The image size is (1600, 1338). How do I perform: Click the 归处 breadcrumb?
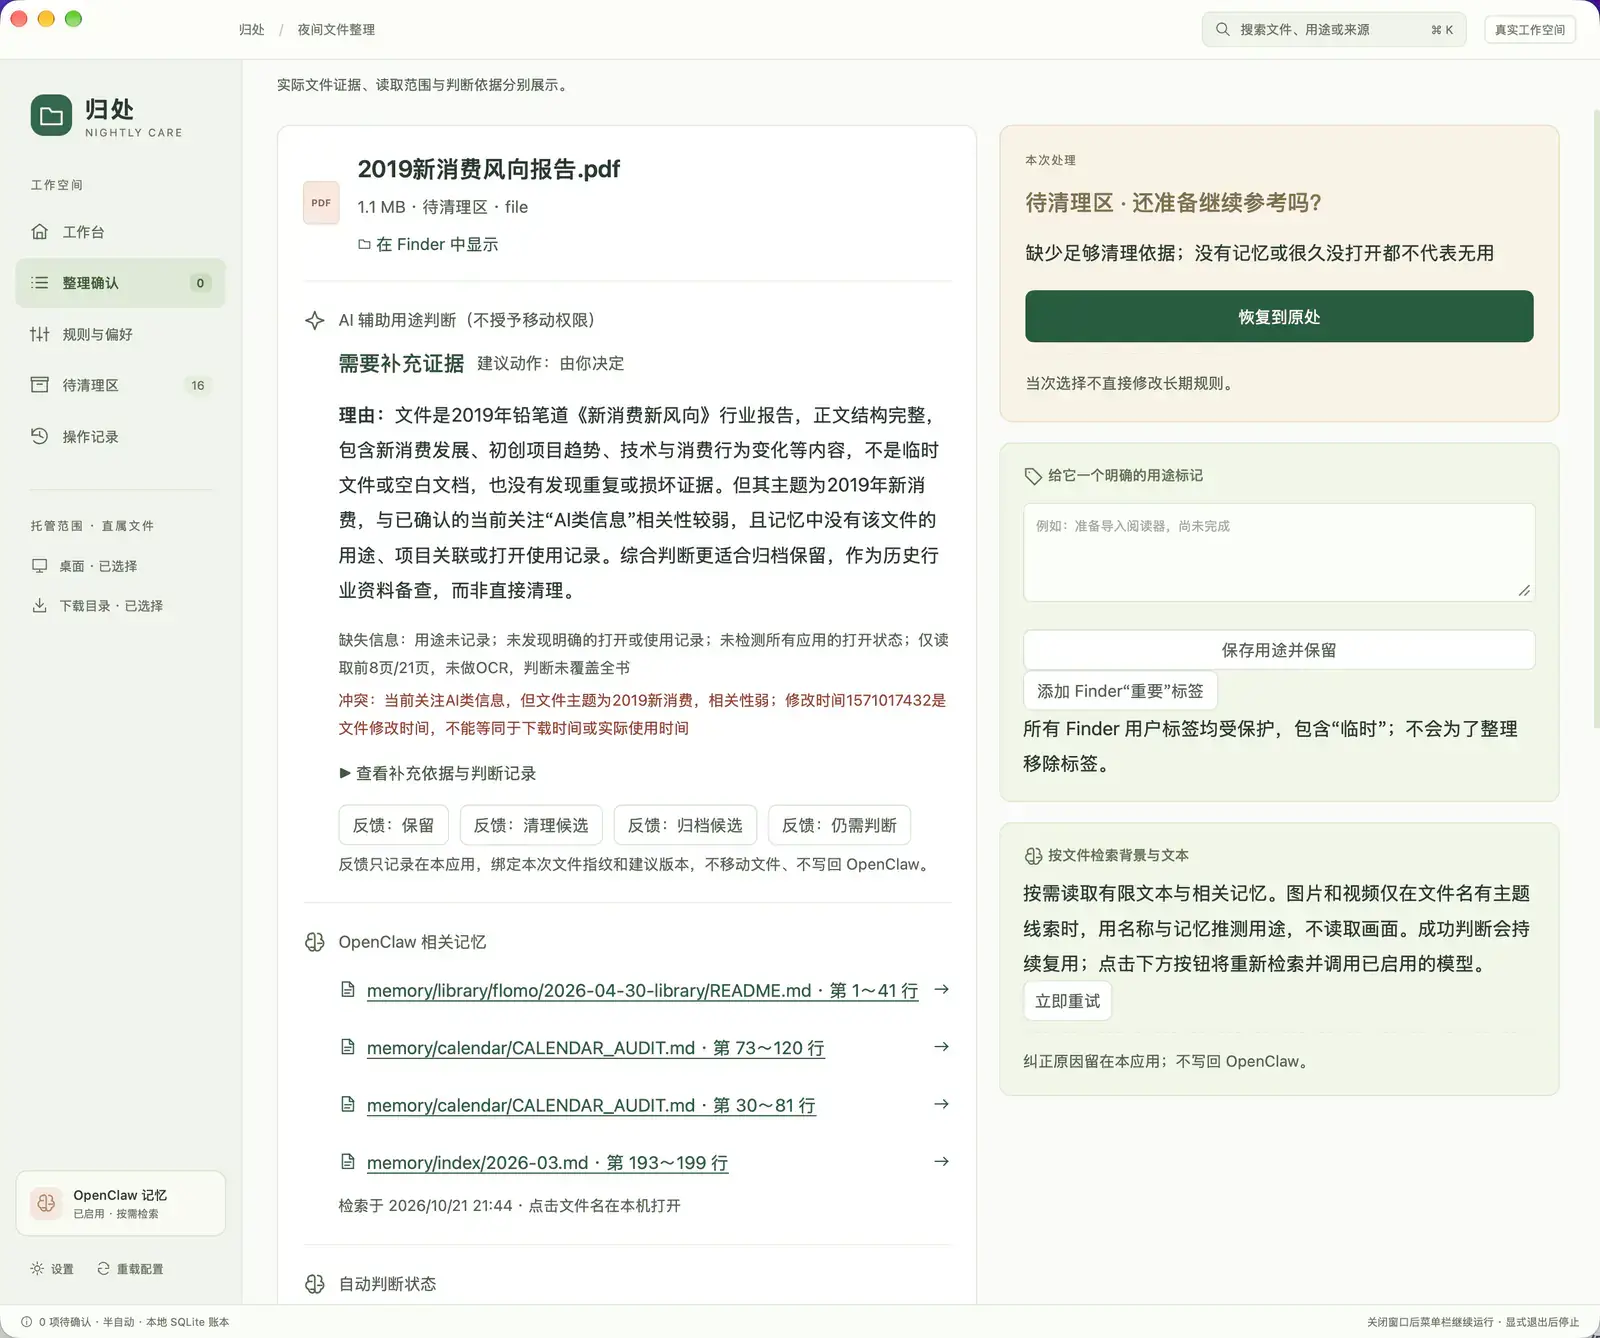[x=252, y=30]
